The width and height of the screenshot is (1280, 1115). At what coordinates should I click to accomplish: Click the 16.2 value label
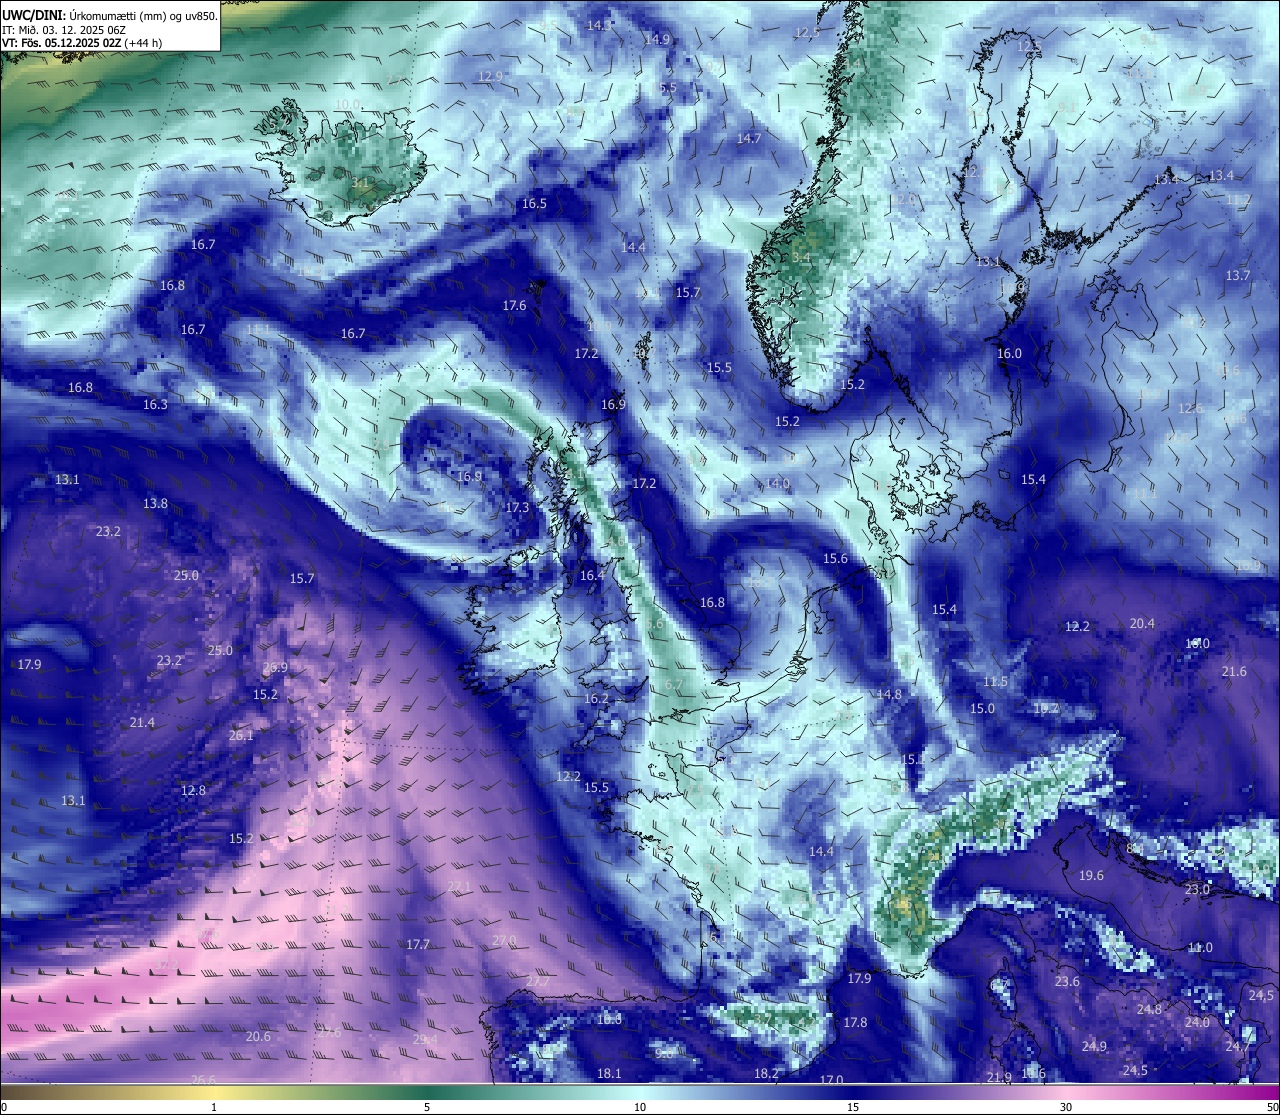tap(596, 698)
